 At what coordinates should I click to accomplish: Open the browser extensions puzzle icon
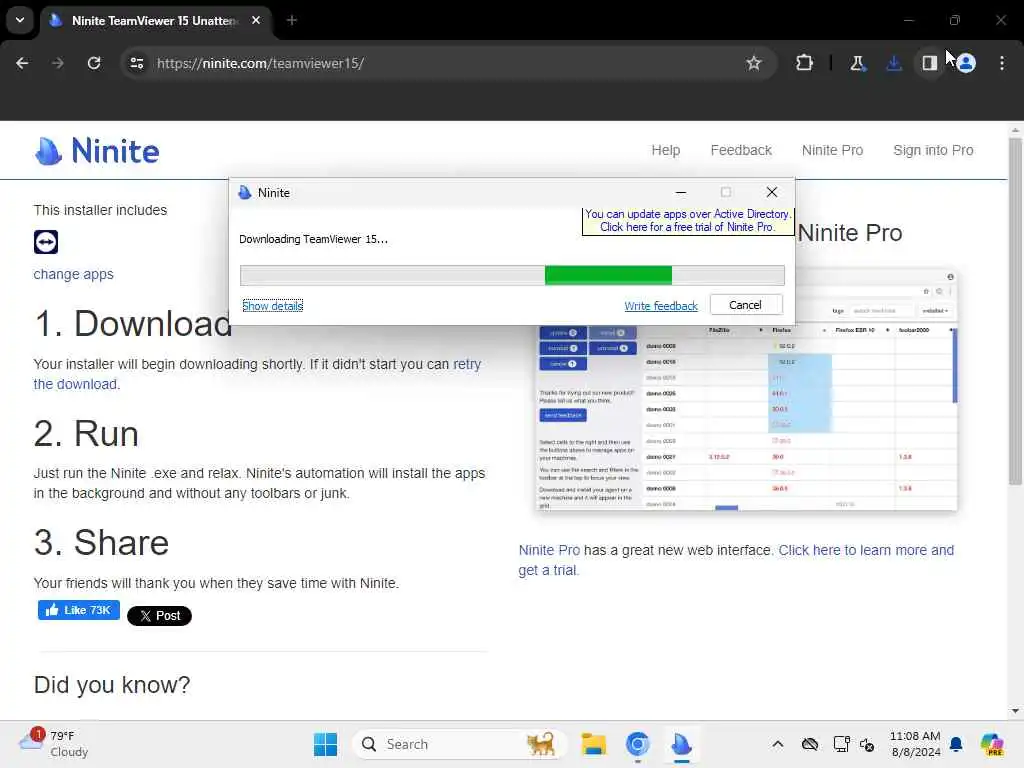(805, 63)
